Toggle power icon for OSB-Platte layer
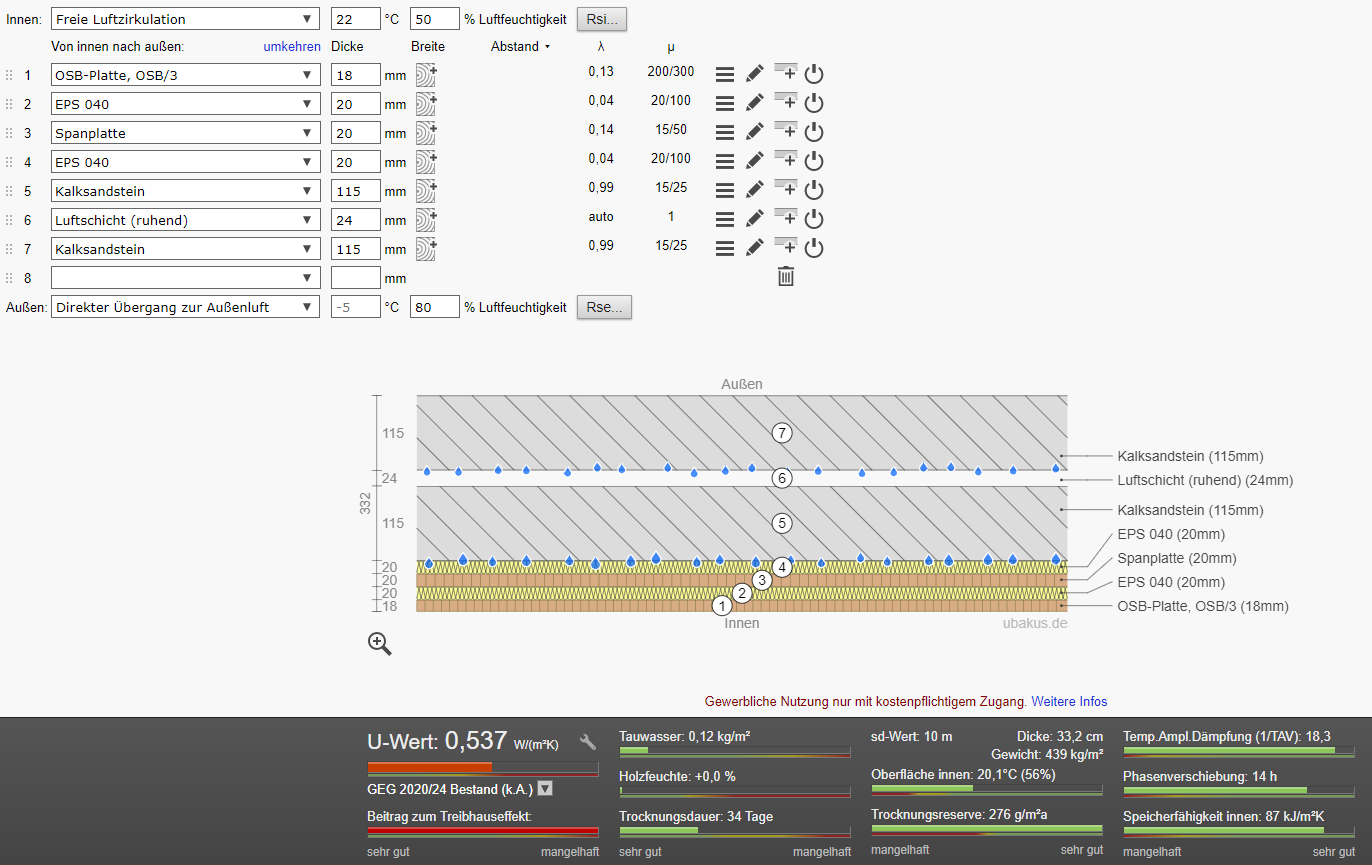This screenshot has width=1372, height=865. point(814,74)
